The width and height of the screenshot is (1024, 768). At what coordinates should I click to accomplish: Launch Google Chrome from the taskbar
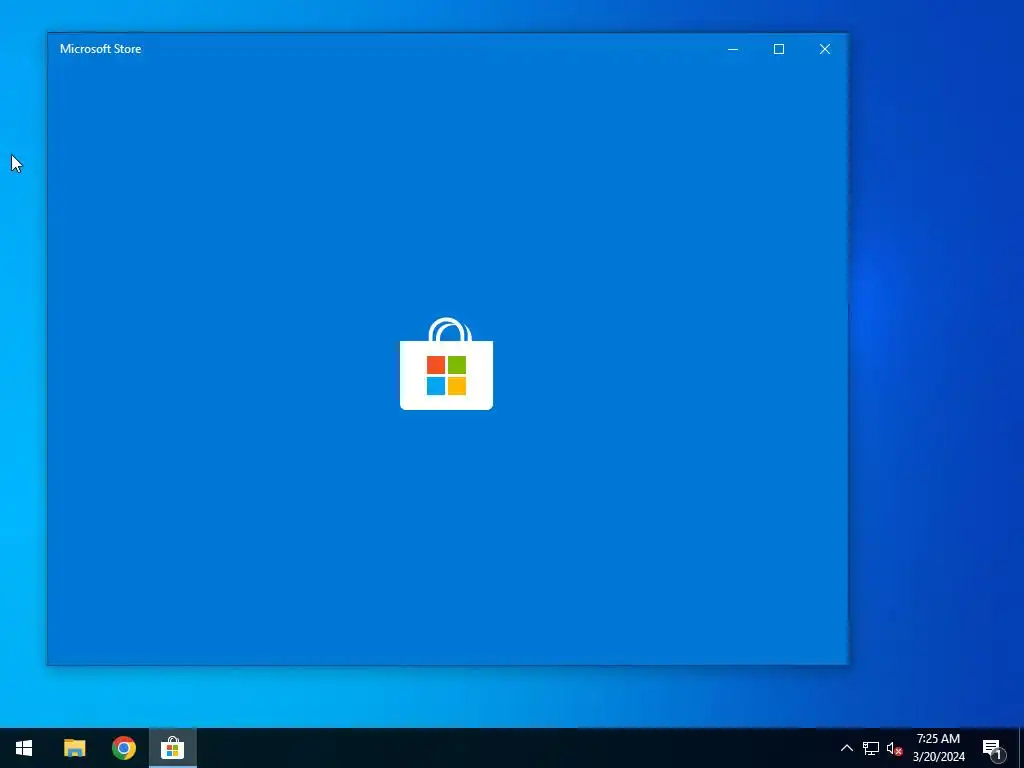(x=123, y=748)
